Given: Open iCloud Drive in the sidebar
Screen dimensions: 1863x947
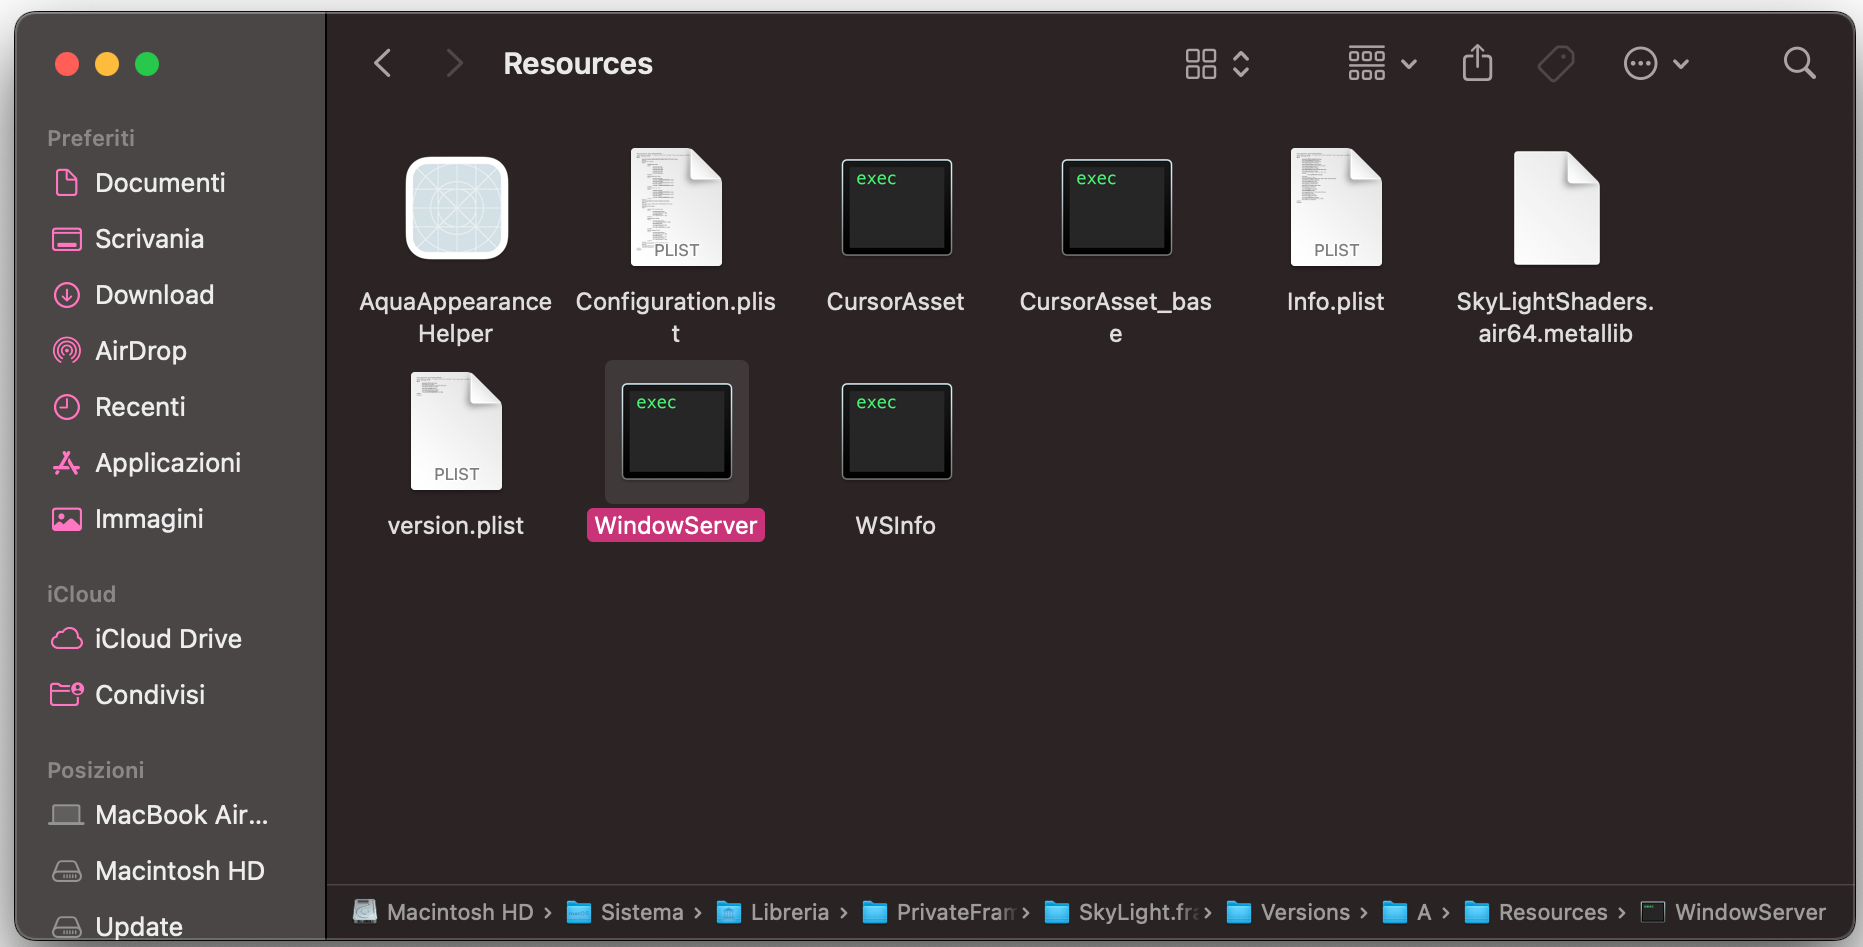Looking at the screenshot, I should point(168,638).
